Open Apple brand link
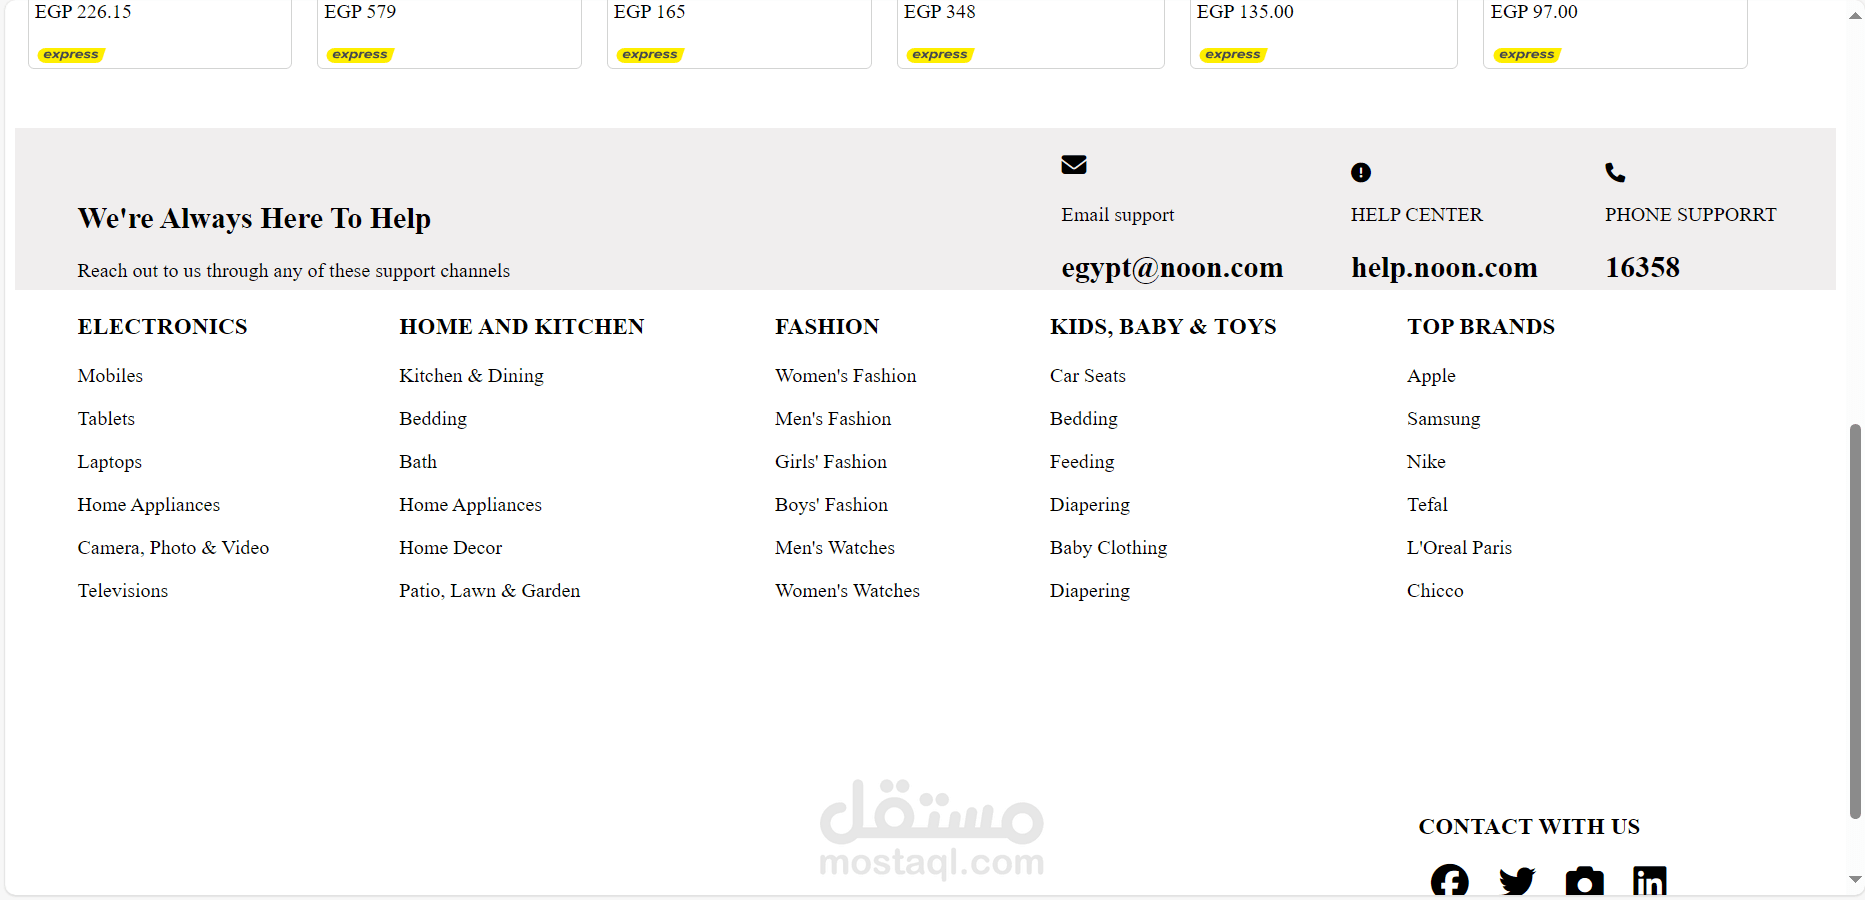Screen dimensions: 1865x900 [1431, 376]
